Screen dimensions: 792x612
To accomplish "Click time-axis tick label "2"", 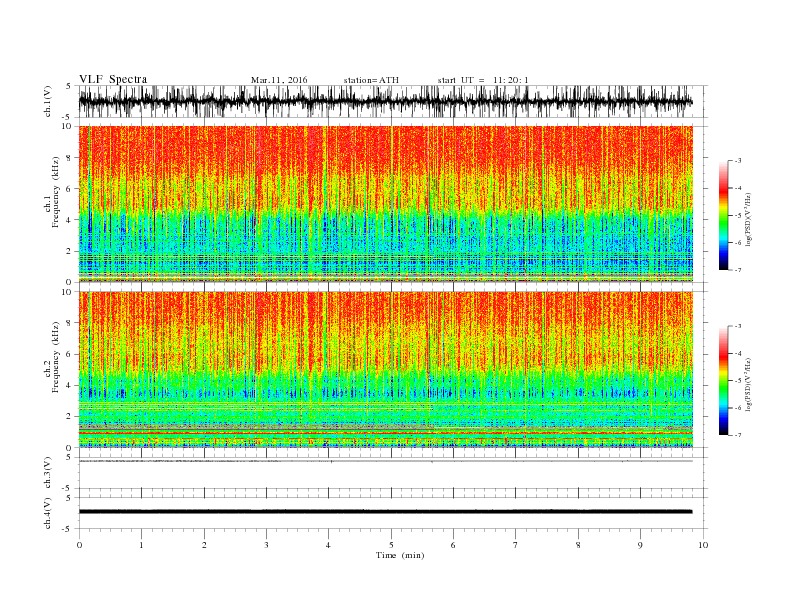I will 204,545.
